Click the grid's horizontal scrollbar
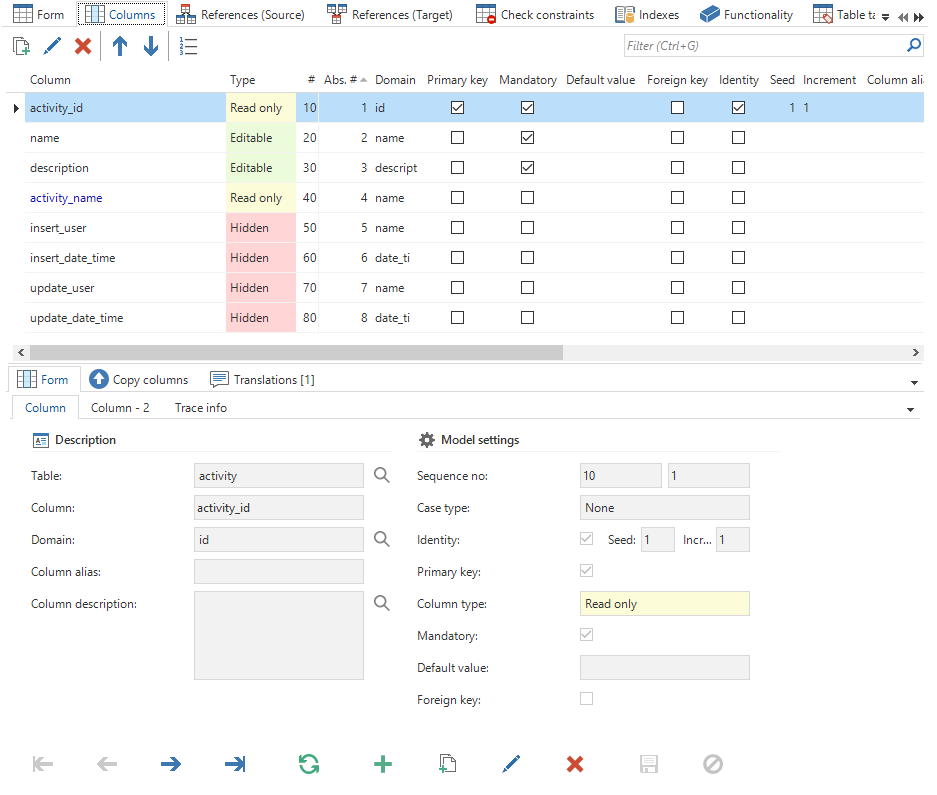Viewport: 937px width, 795px height. pos(296,352)
